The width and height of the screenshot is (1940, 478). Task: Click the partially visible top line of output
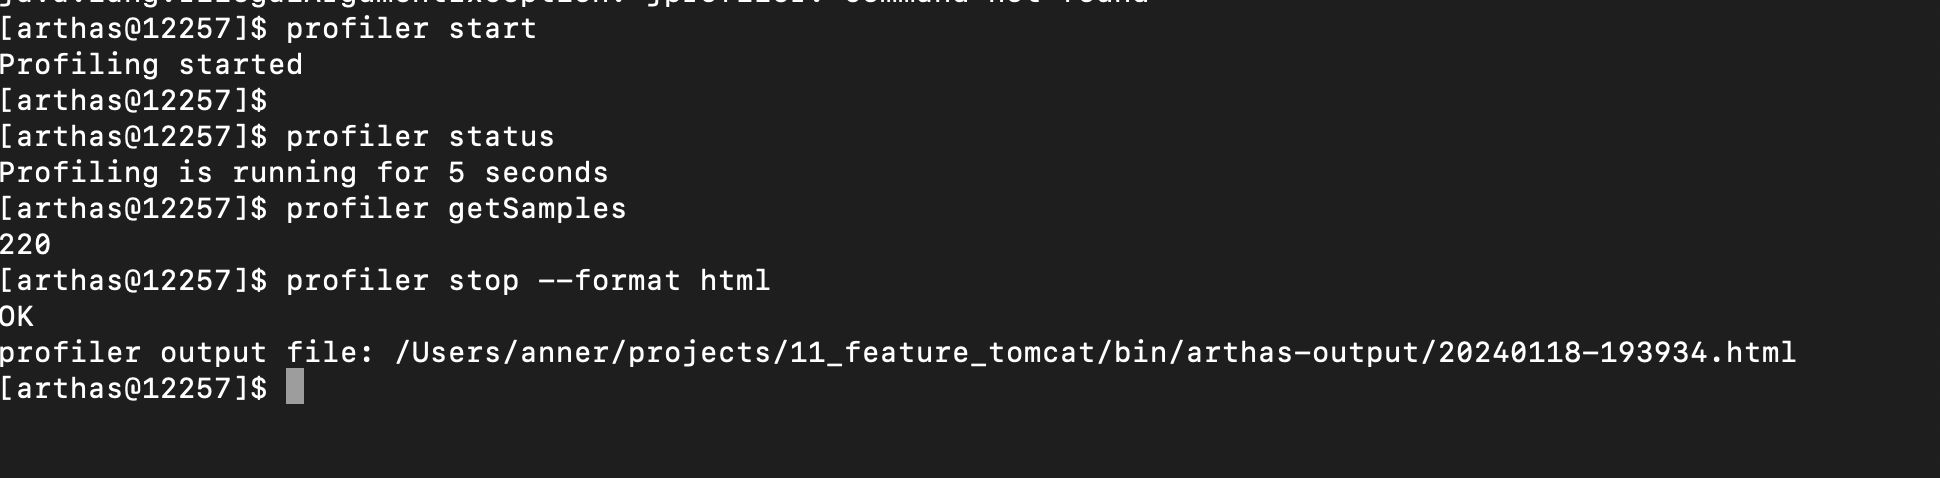574,3
